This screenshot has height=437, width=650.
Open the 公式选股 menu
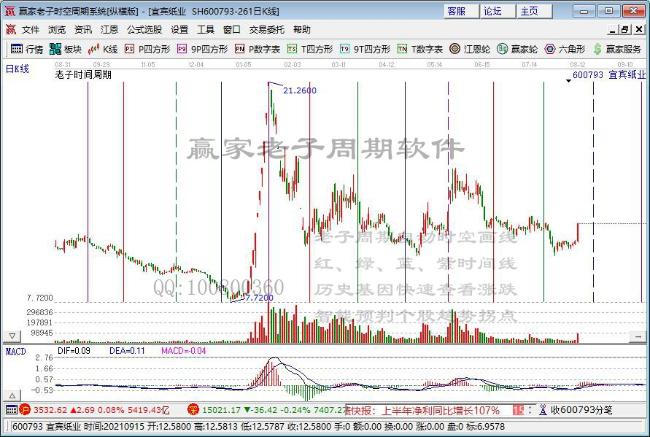pyautogui.click(x=144, y=30)
